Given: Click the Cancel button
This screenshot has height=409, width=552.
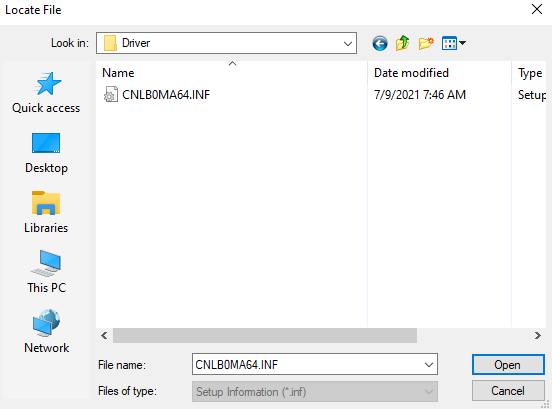Looking at the screenshot, I should 508,391.
